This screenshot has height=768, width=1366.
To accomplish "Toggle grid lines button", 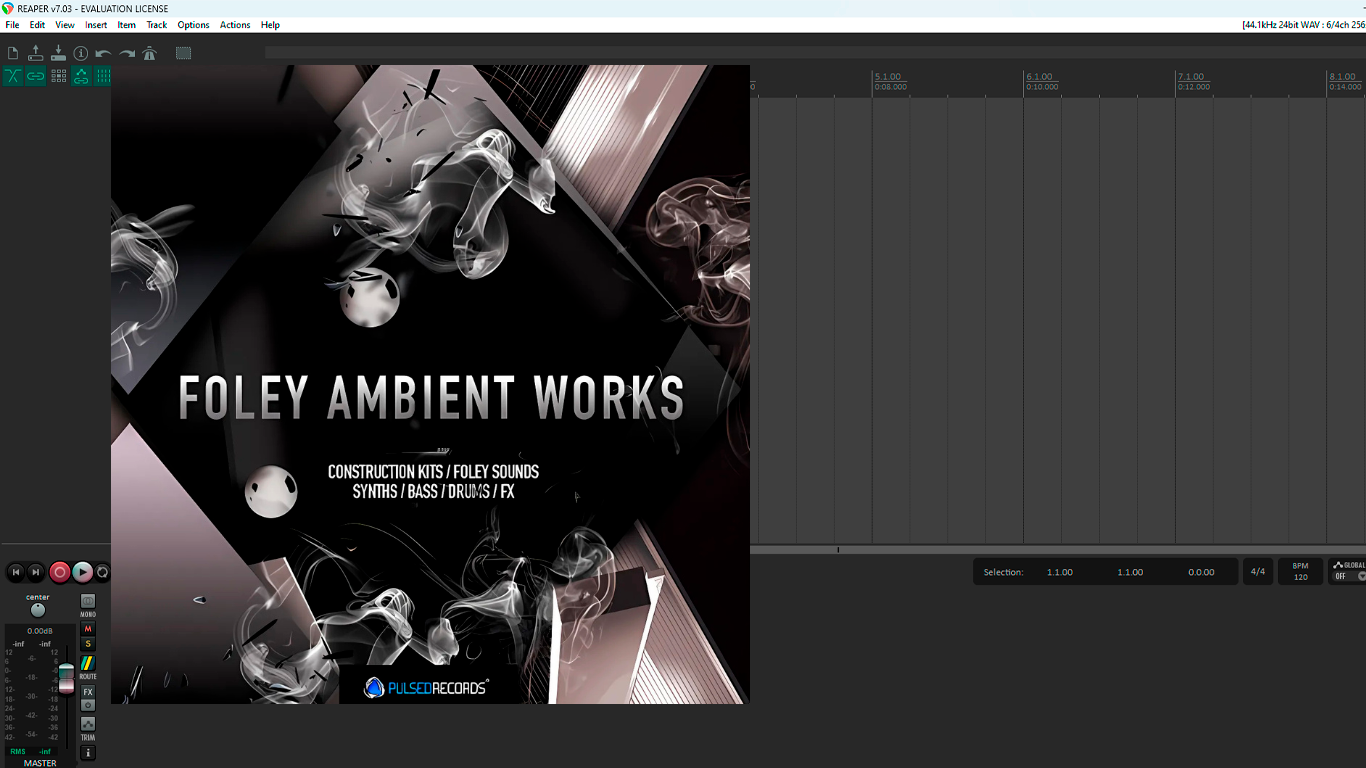I will coord(103,76).
